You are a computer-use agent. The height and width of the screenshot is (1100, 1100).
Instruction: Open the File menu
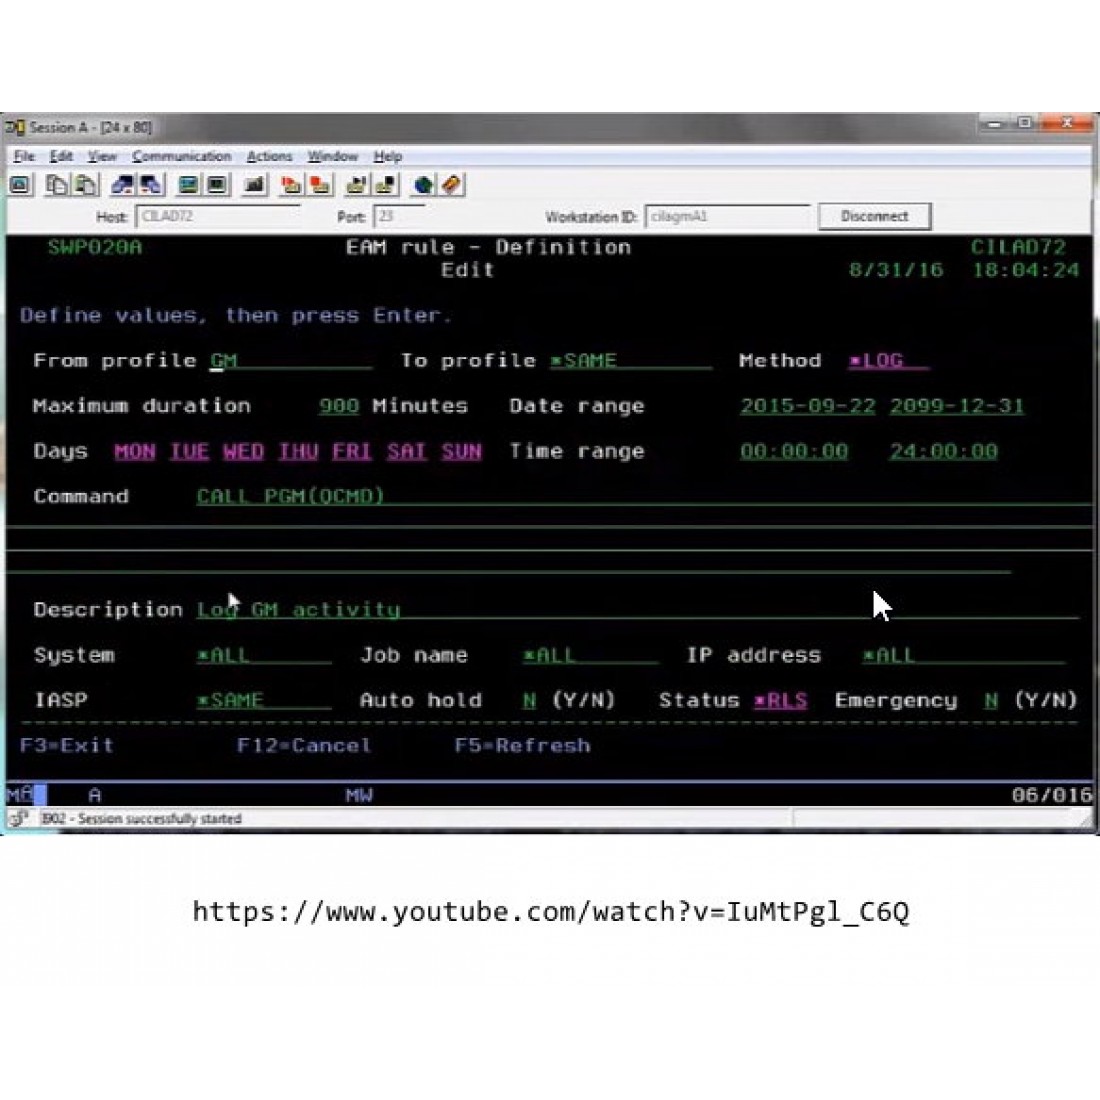(x=23, y=156)
